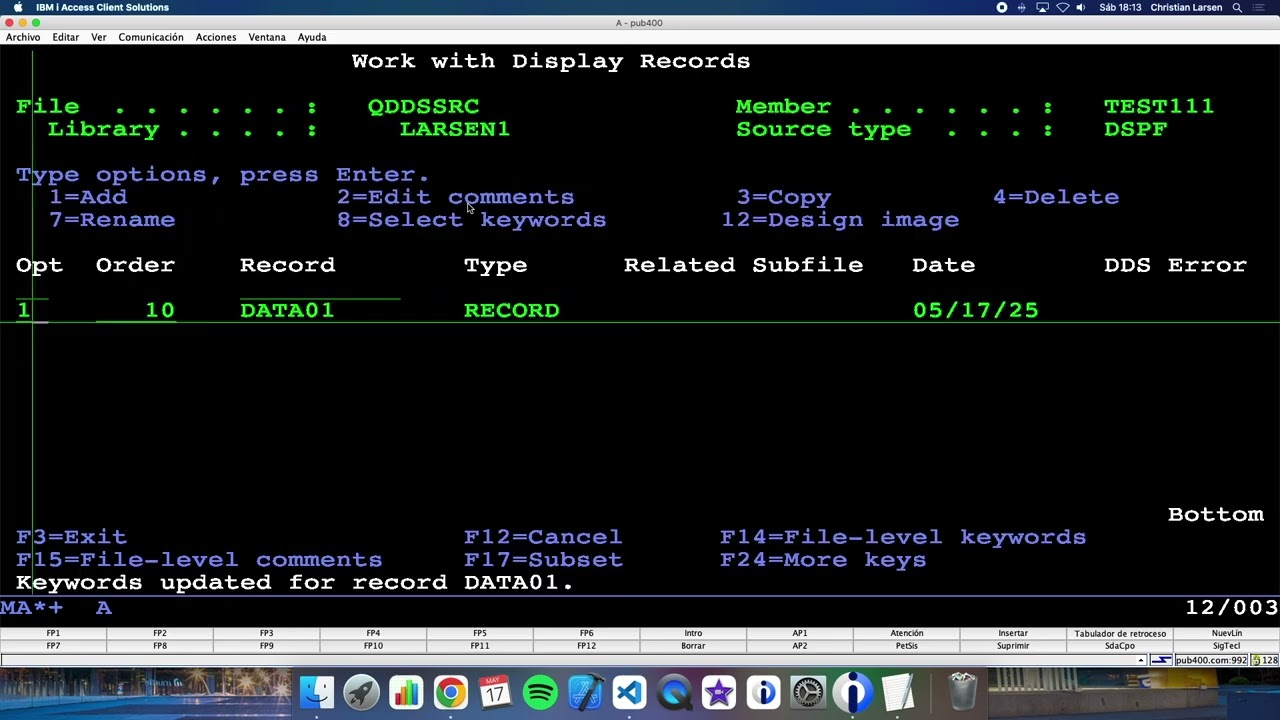Image resolution: width=1280 pixels, height=720 pixels.
Task: Open the volume speaker icon
Action: [x=1081, y=7]
